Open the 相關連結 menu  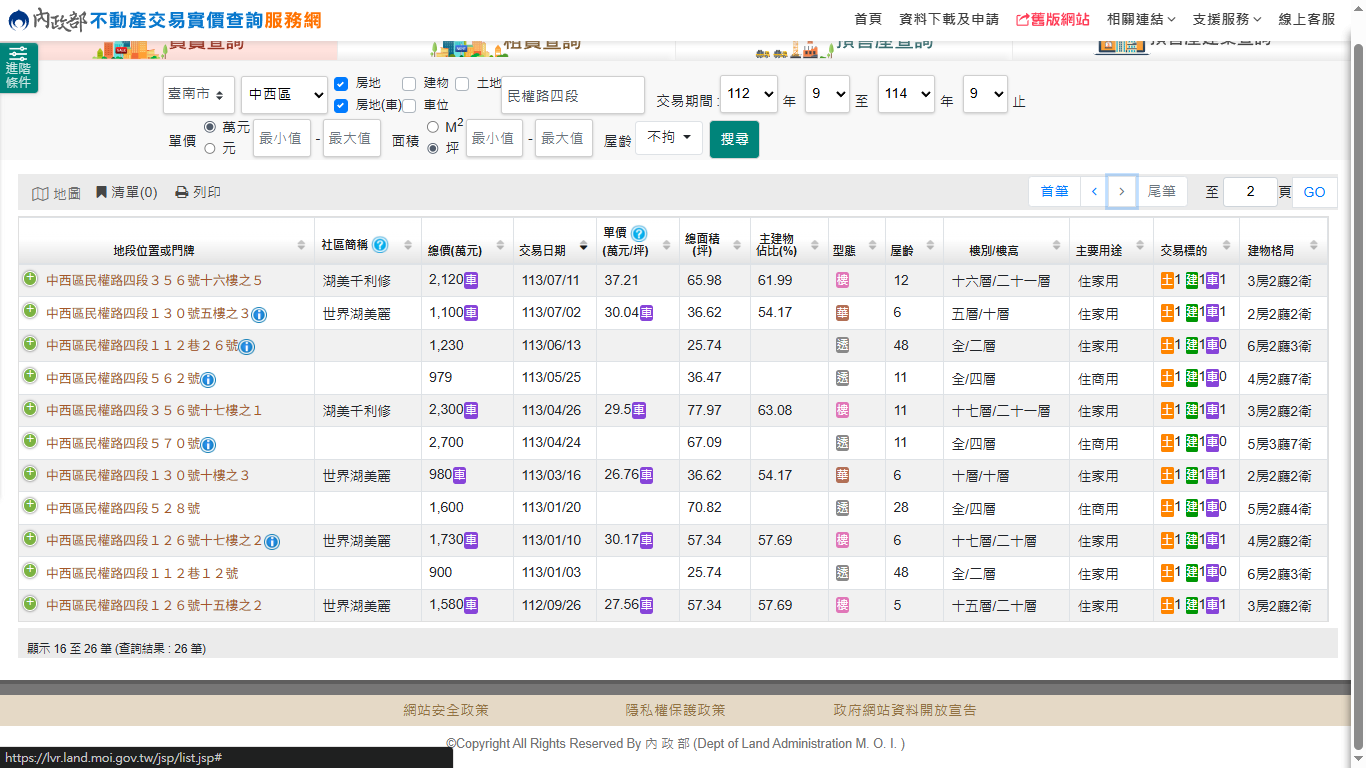(x=1140, y=19)
